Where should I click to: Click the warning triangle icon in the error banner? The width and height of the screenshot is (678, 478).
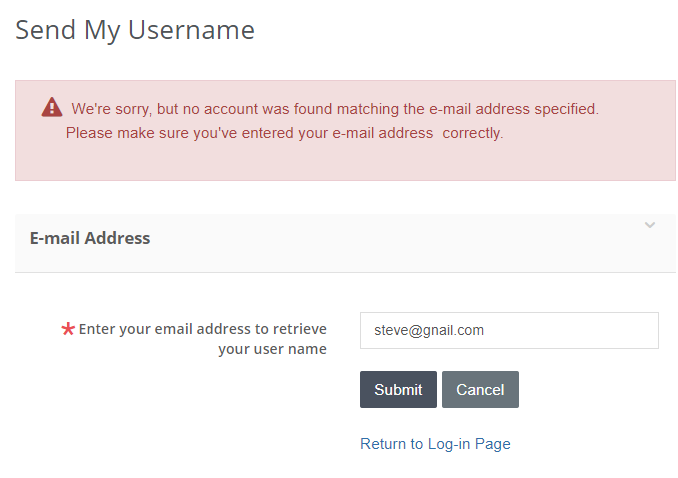click(x=52, y=107)
